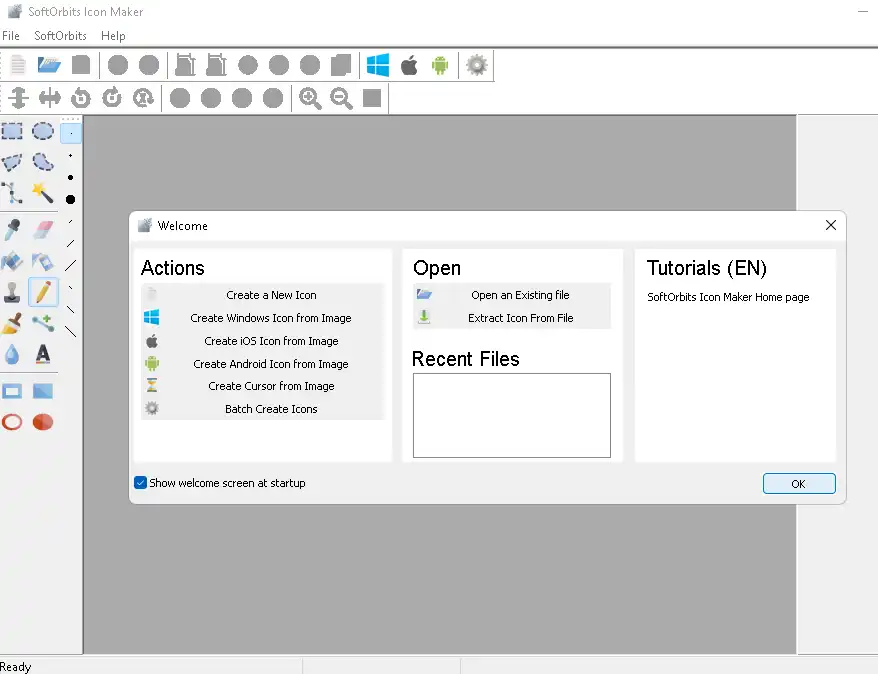Select the Blur drop tool
This screenshot has width=878, height=674.
click(13, 355)
